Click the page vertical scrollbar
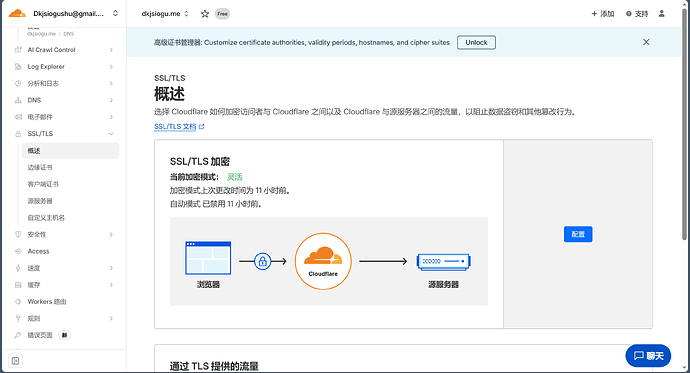 coord(684,123)
